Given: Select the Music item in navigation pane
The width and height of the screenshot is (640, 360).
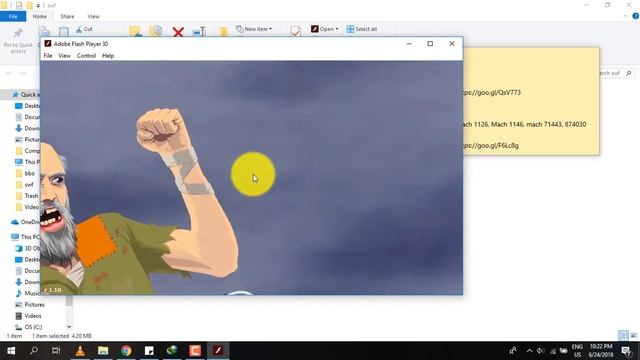Looking at the screenshot, I should [28, 293].
